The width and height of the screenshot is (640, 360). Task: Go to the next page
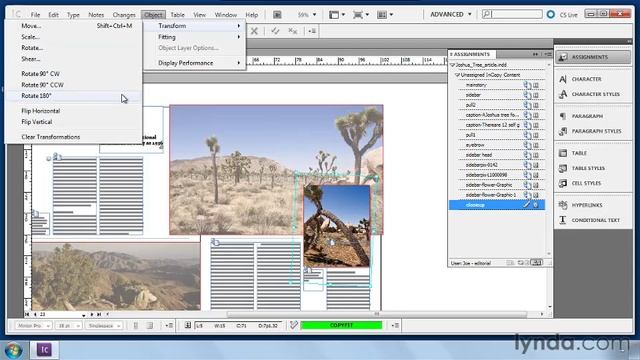click(92, 315)
